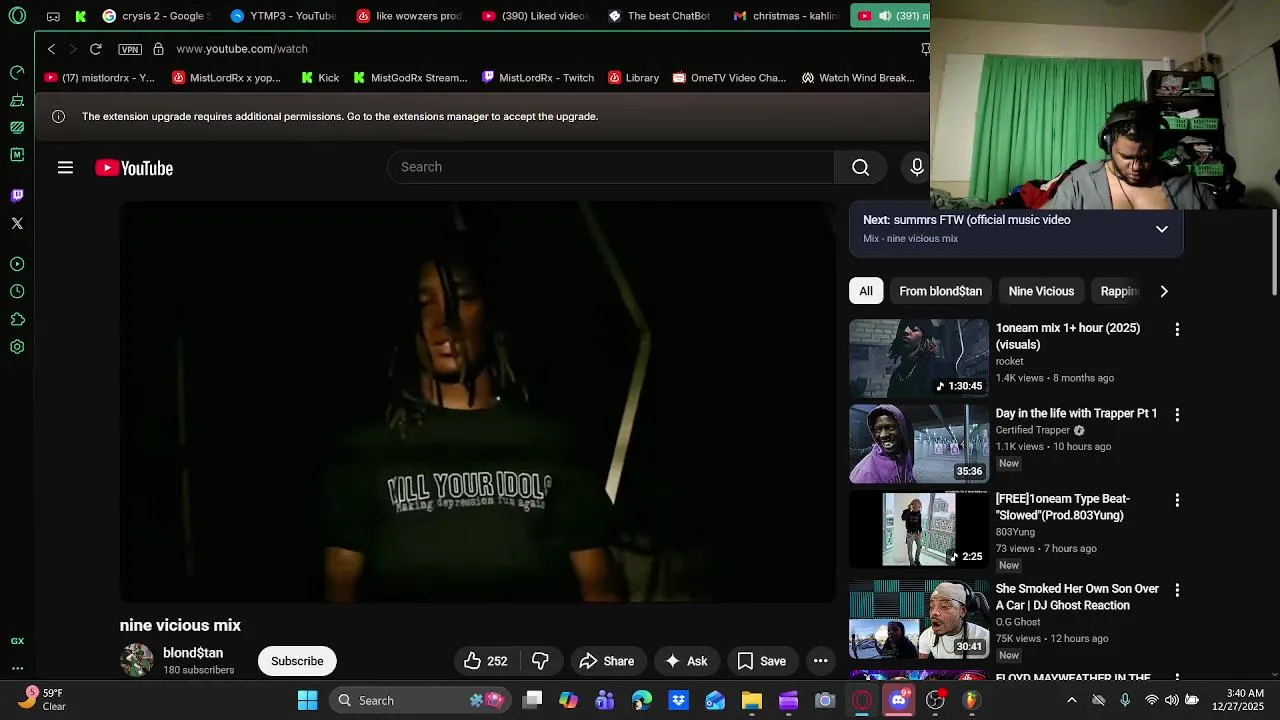Open MistLordRx - Twitch bookmark
1280x720 pixels.
(538, 78)
